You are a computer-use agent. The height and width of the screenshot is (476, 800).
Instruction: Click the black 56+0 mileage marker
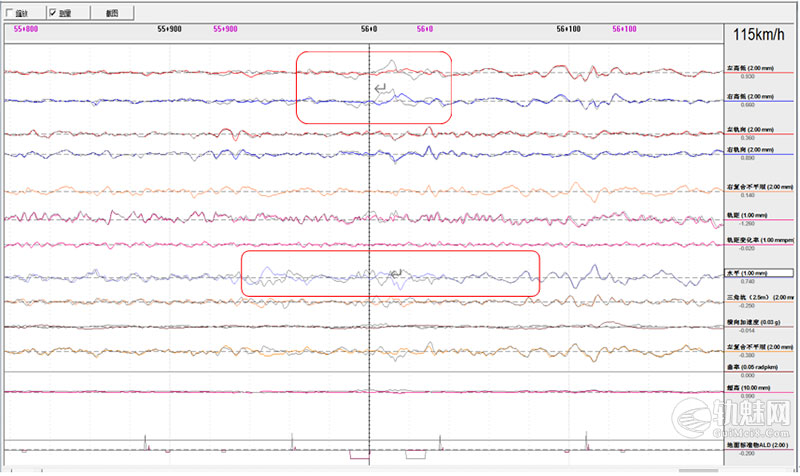369,29
